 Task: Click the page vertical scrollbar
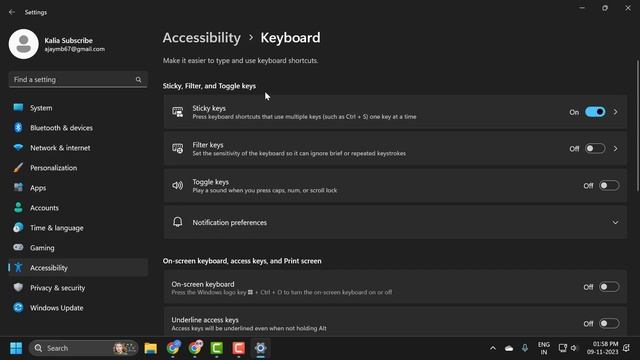click(x=637, y=126)
